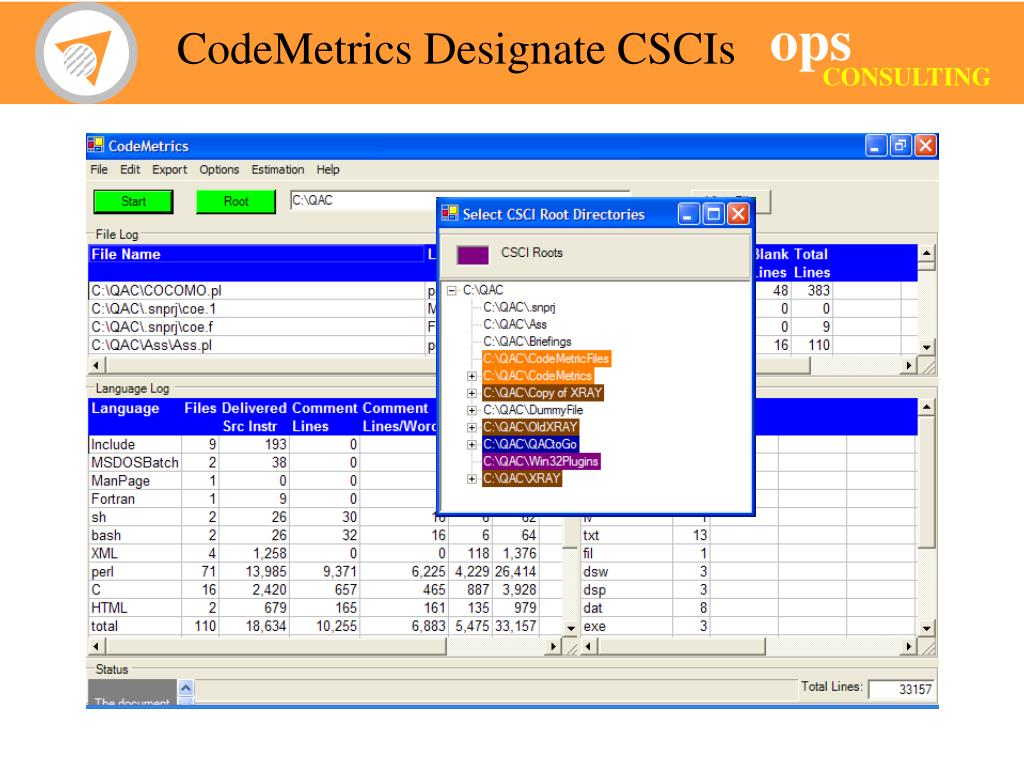Select the dsw extension row

point(749,572)
